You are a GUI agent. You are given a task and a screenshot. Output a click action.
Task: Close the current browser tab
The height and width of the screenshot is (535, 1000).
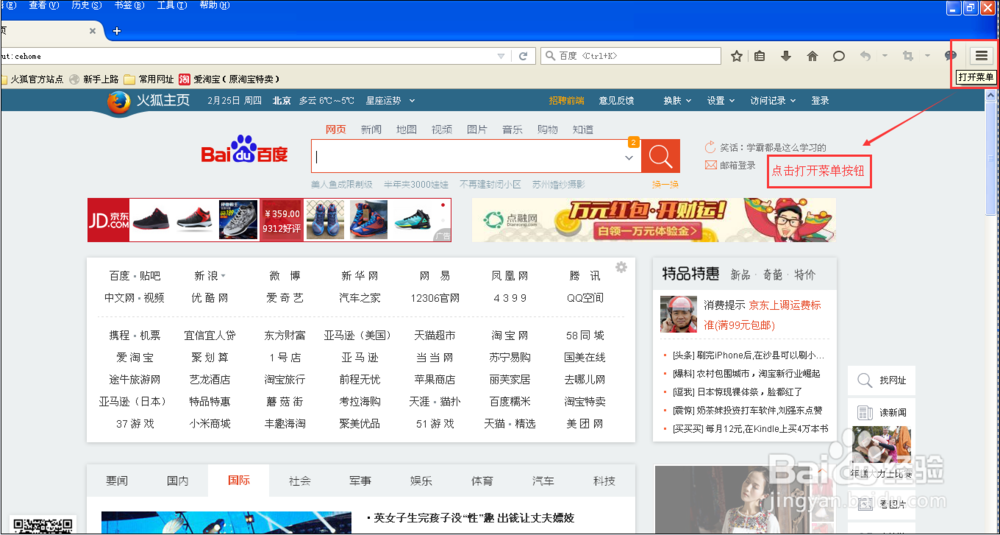[92, 31]
